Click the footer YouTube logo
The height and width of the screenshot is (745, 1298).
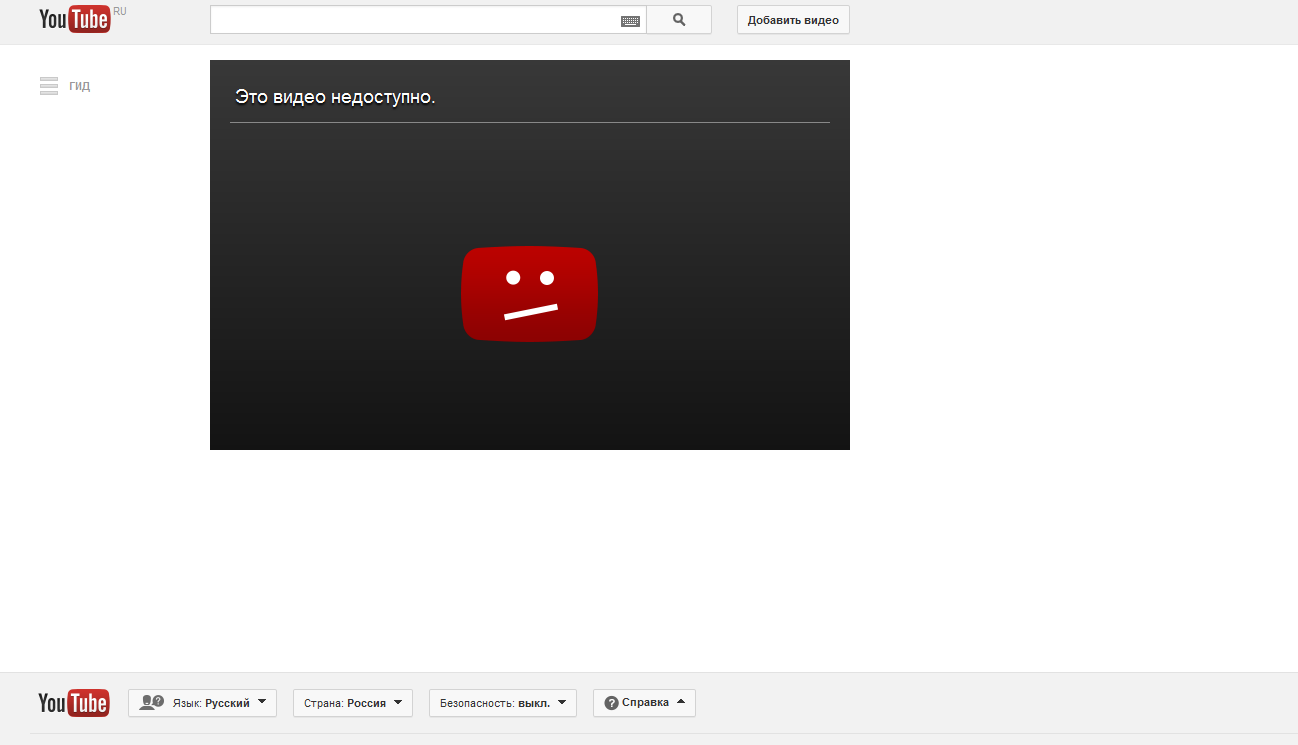pyautogui.click(x=73, y=703)
